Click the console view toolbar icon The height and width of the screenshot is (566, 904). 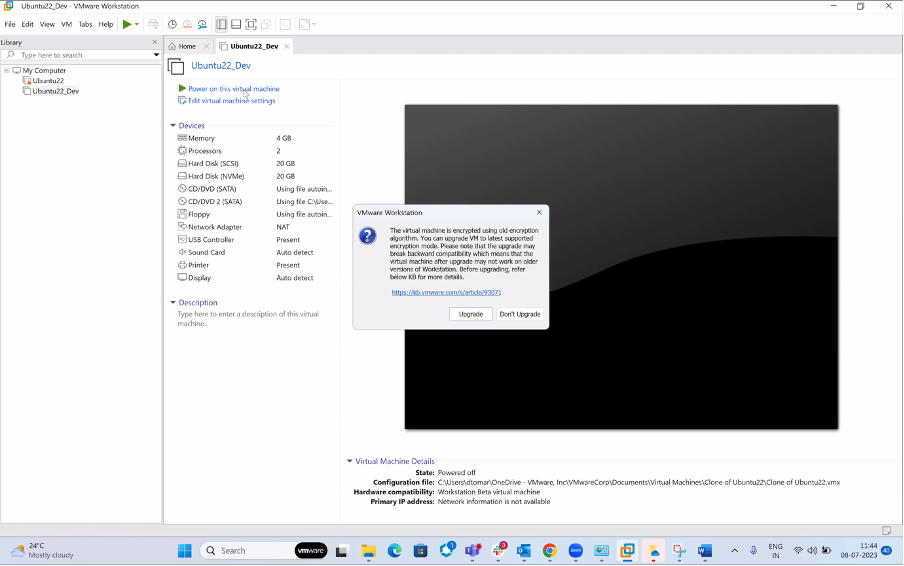click(285, 24)
